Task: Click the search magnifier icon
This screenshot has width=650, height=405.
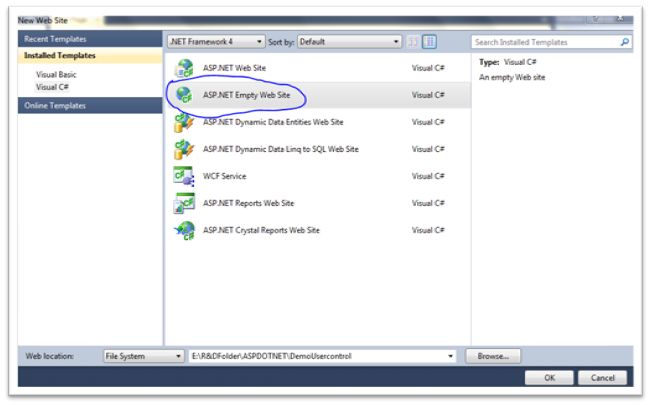Action: (625, 42)
